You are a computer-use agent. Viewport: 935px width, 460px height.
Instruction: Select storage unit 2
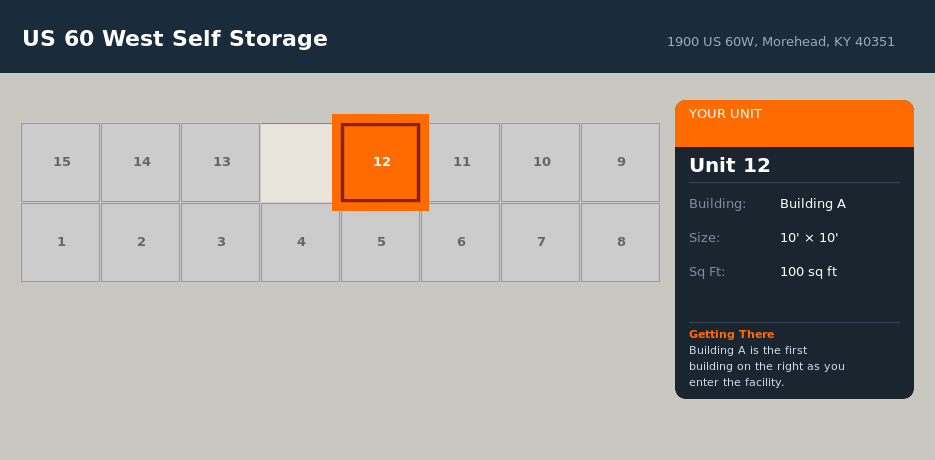[x=141, y=242]
